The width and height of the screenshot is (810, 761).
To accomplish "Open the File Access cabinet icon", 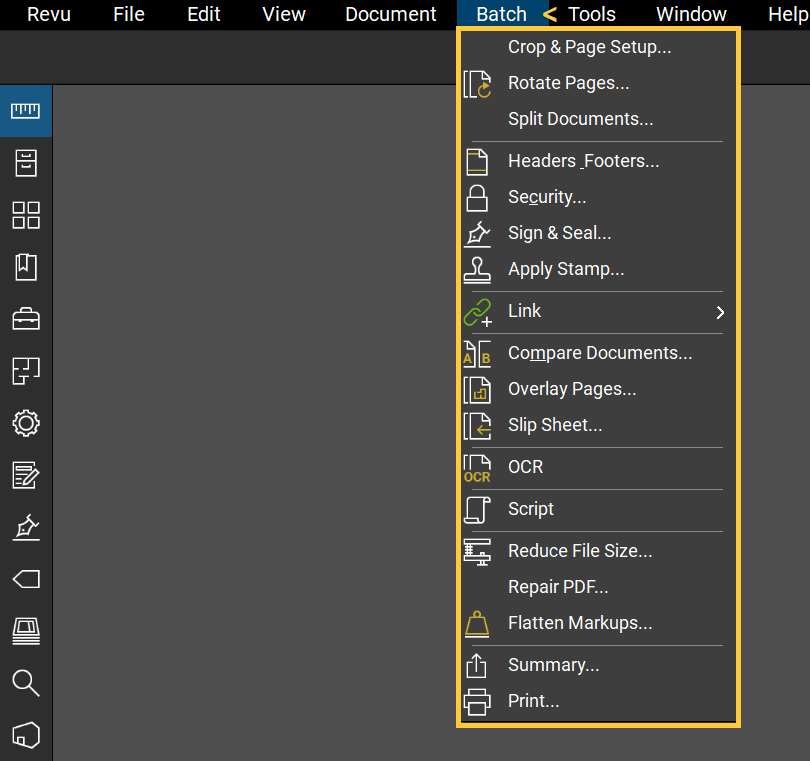I will click(x=26, y=163).
